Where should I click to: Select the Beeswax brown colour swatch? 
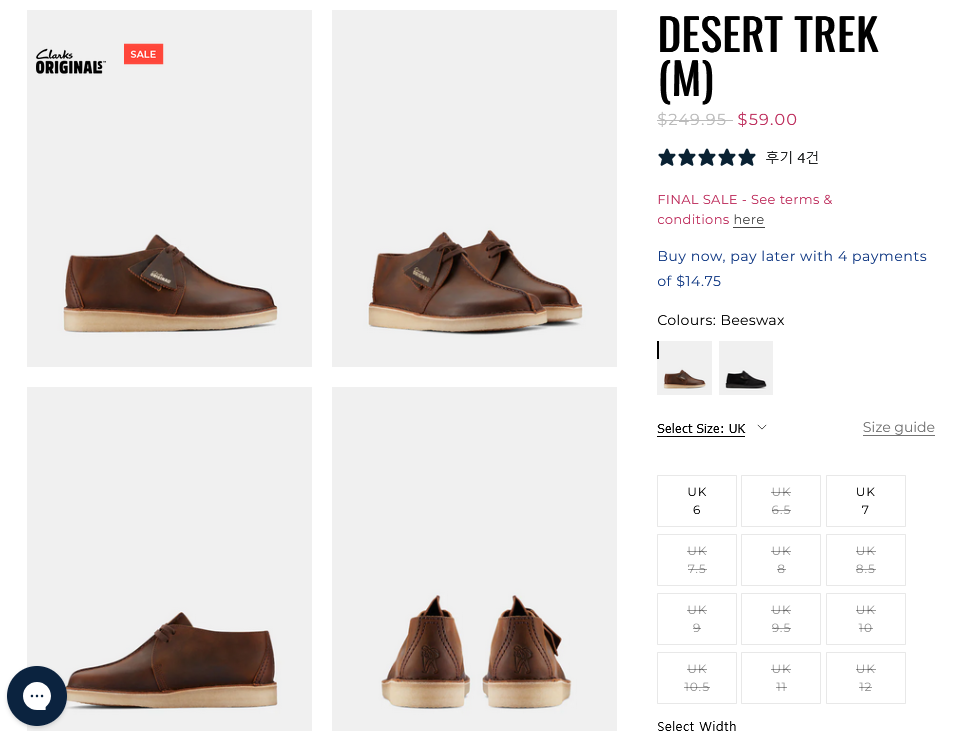click(x=685, y=368)
